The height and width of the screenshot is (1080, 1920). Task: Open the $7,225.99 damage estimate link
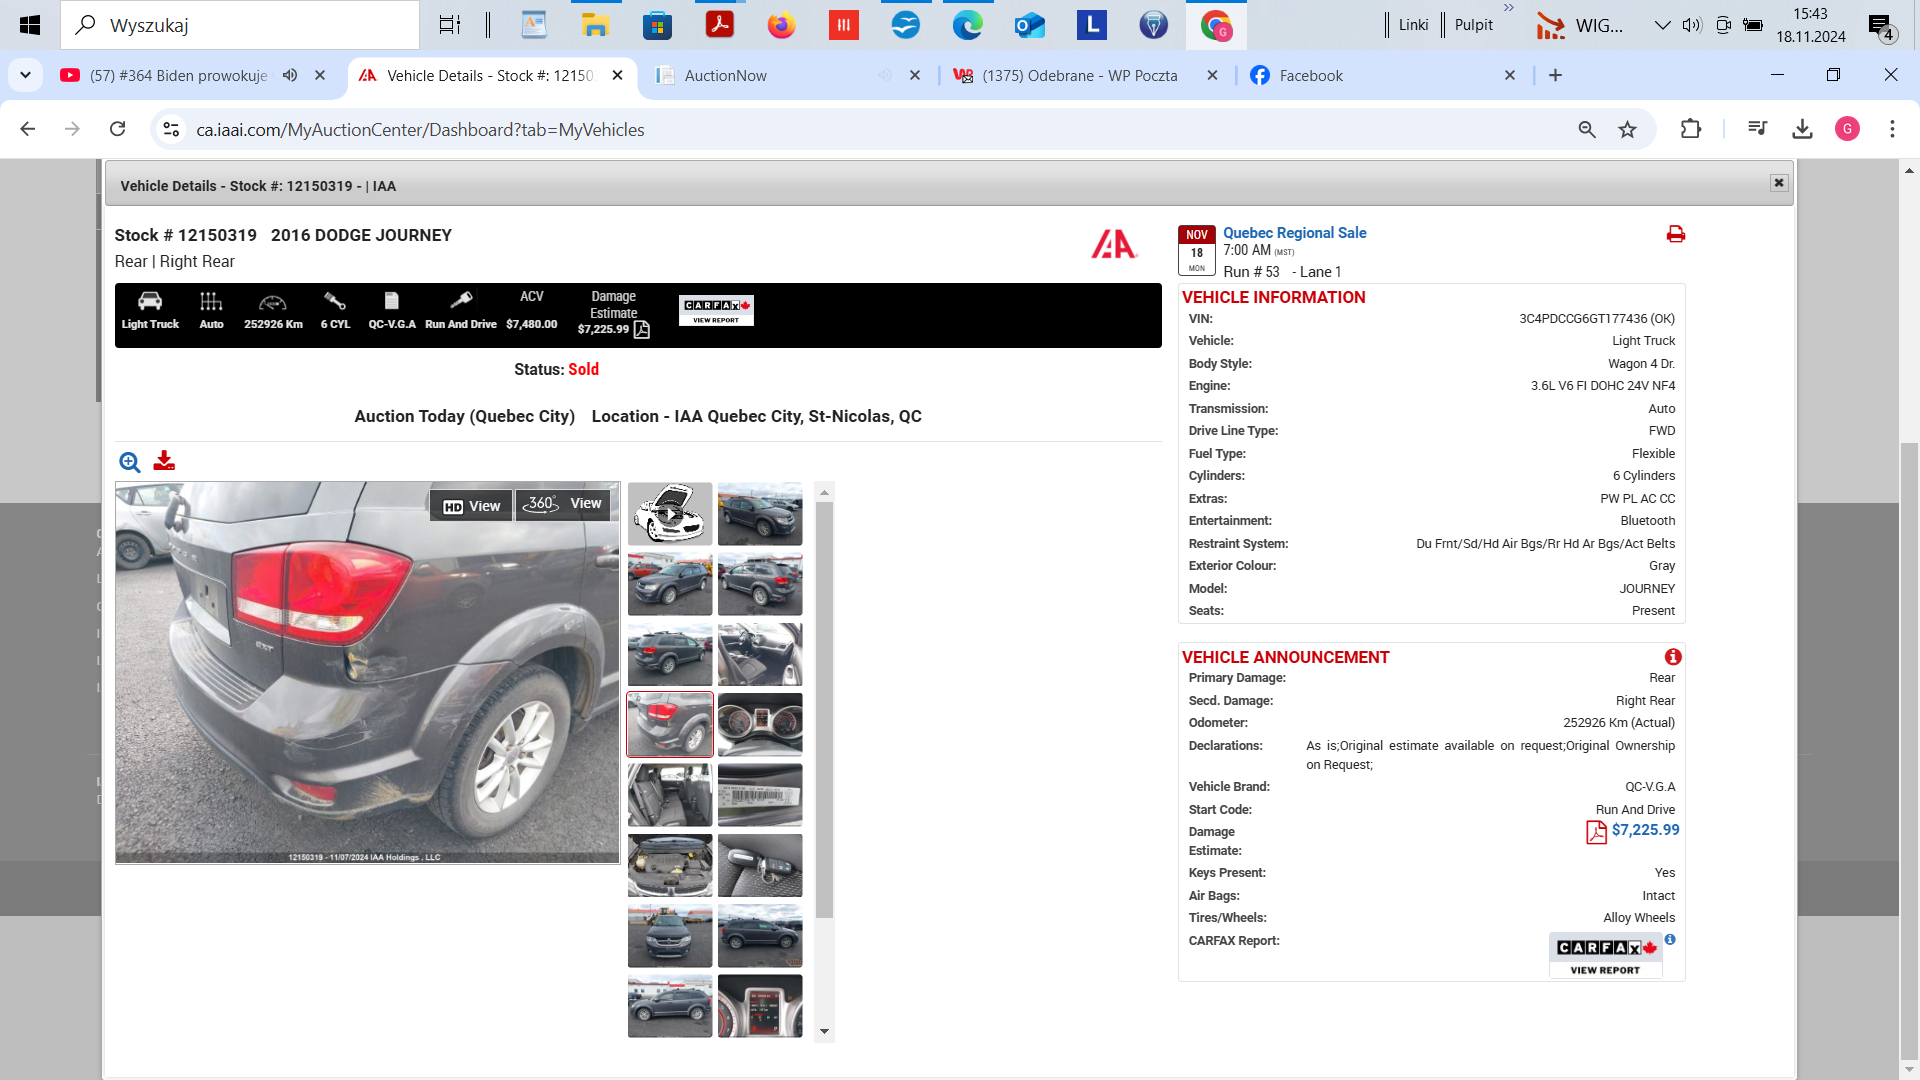point(1645,830)
